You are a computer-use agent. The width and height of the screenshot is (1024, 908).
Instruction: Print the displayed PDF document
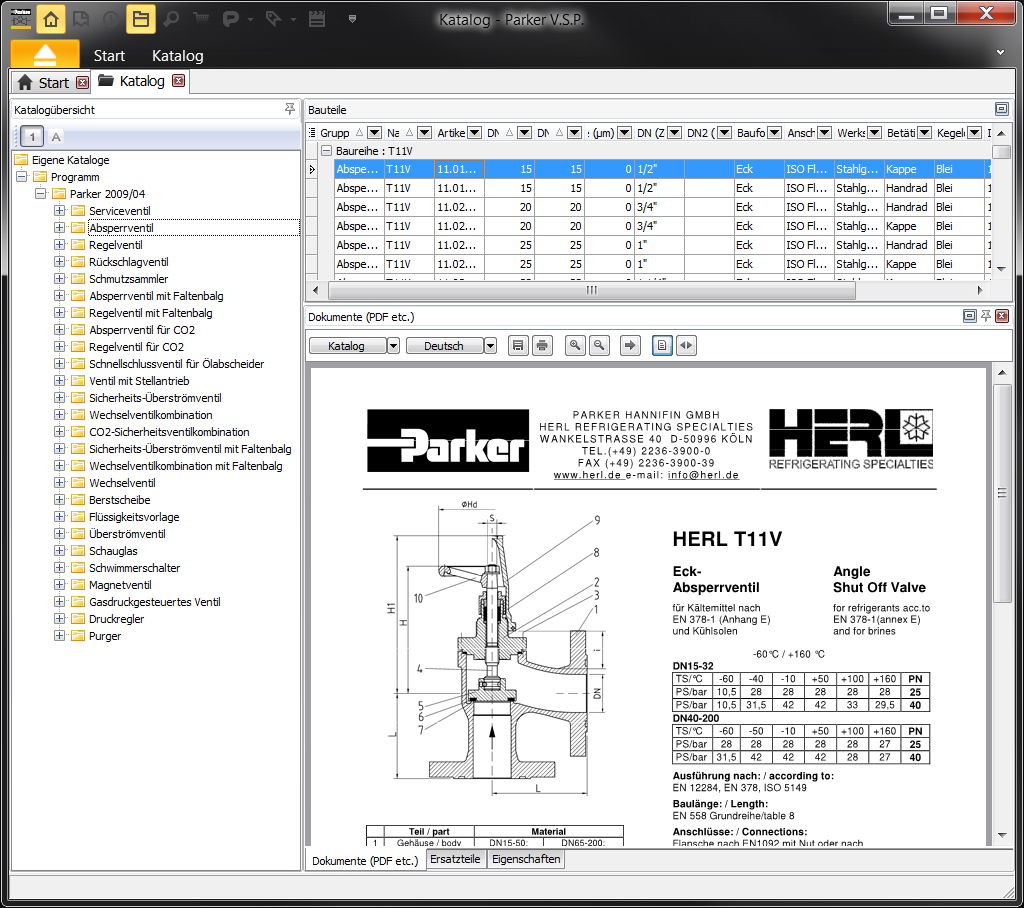(542, 346)
